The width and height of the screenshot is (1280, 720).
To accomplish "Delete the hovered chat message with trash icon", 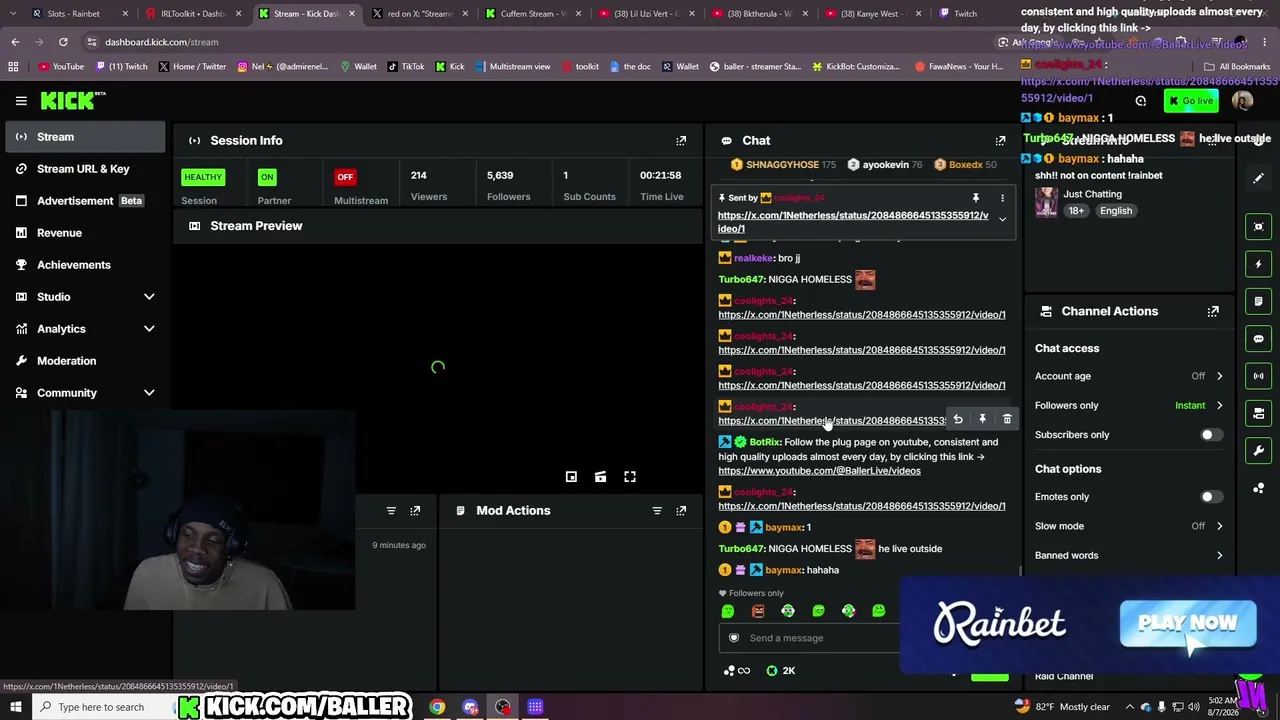I will click(x=1007, y=420).
